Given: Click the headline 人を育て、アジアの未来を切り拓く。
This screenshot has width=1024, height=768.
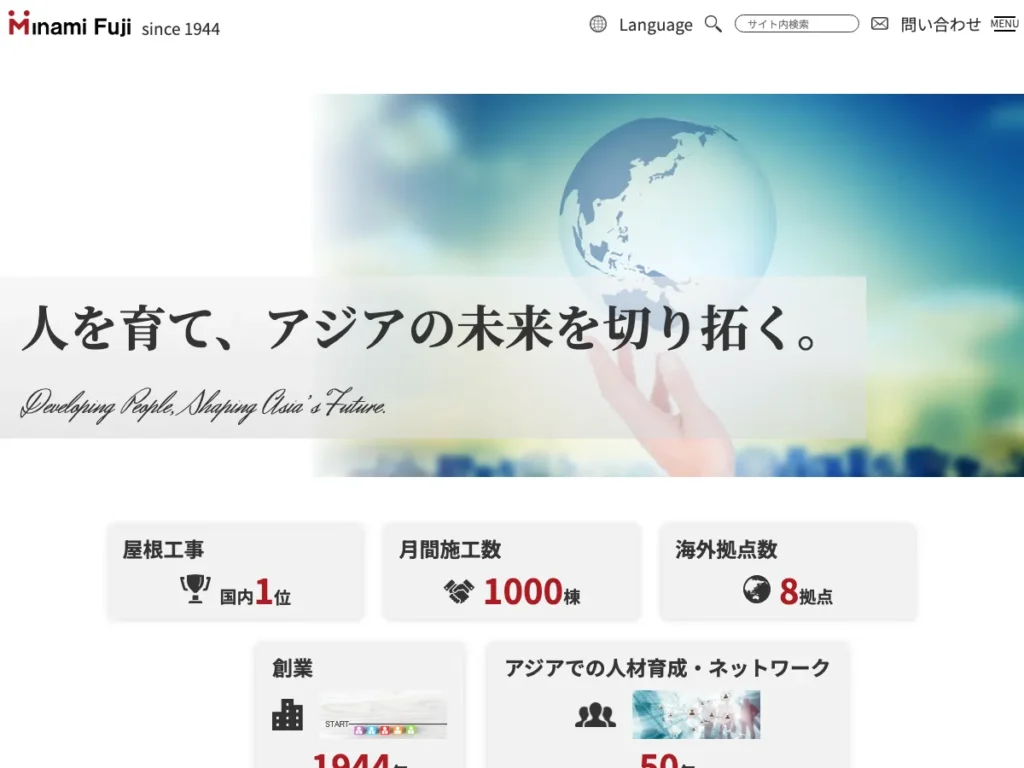Looking at the screenshot, I should click(x=420, y=328).
